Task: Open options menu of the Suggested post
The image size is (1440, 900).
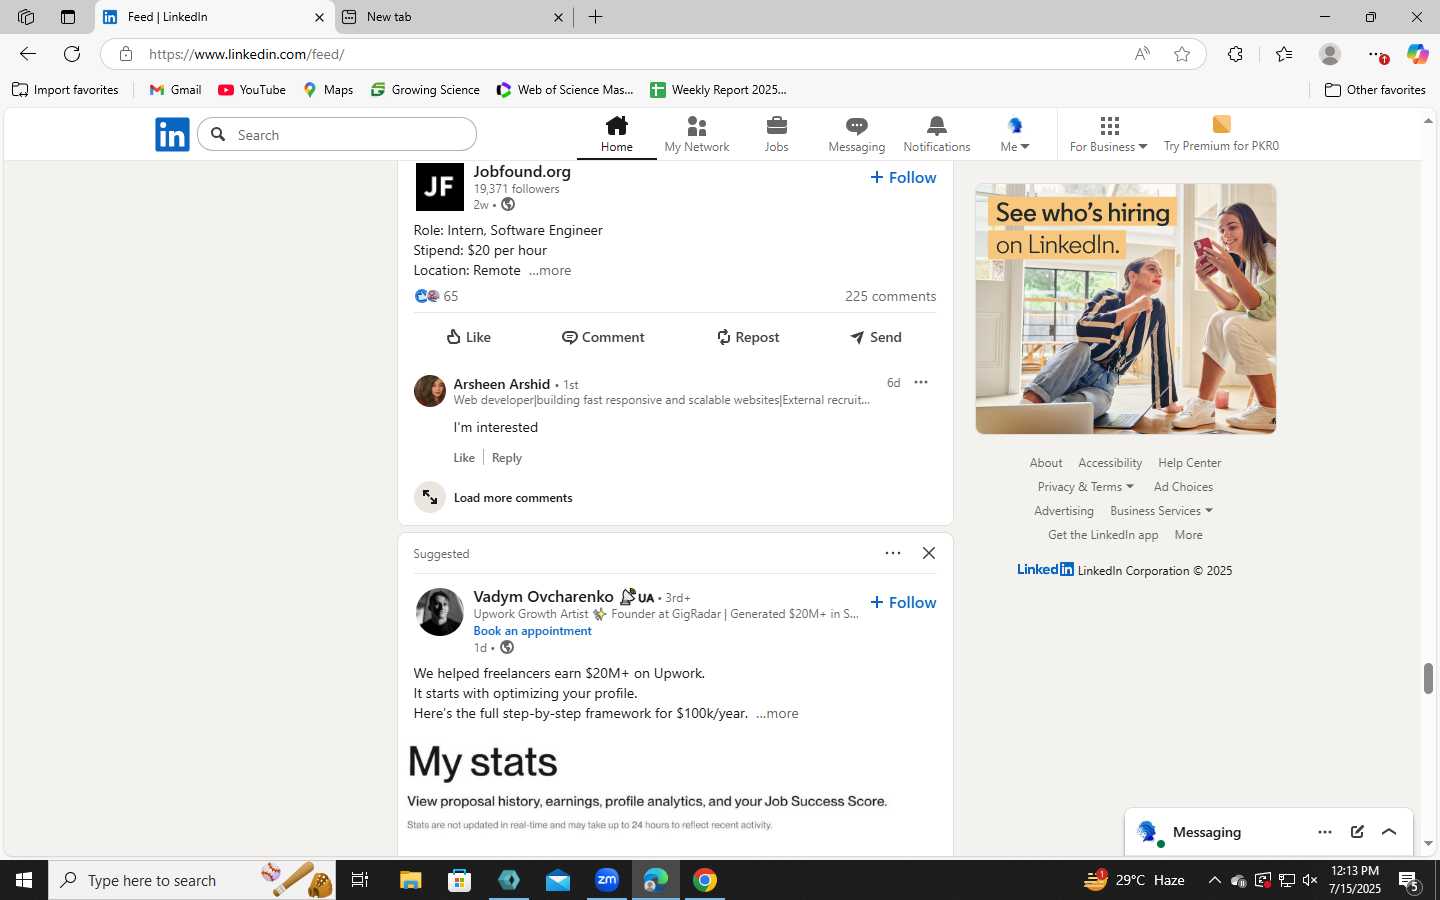Action: click(x=893, y=553)
